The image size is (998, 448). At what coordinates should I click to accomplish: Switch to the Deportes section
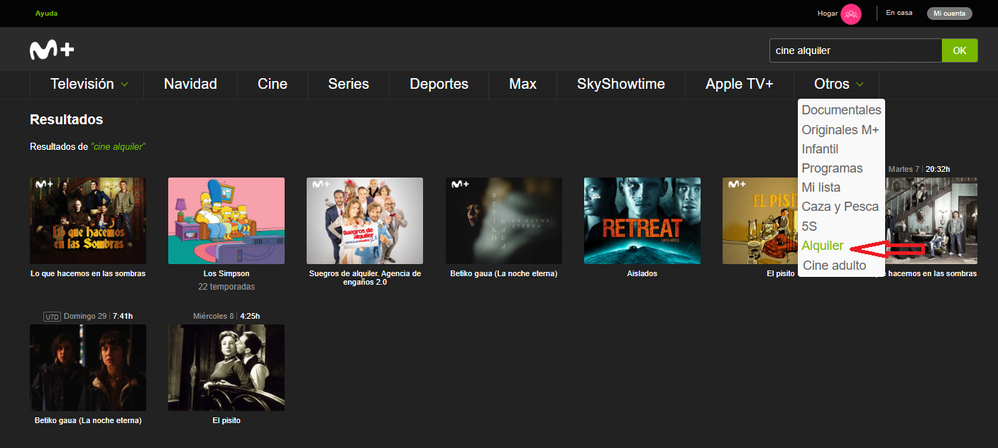438,84
